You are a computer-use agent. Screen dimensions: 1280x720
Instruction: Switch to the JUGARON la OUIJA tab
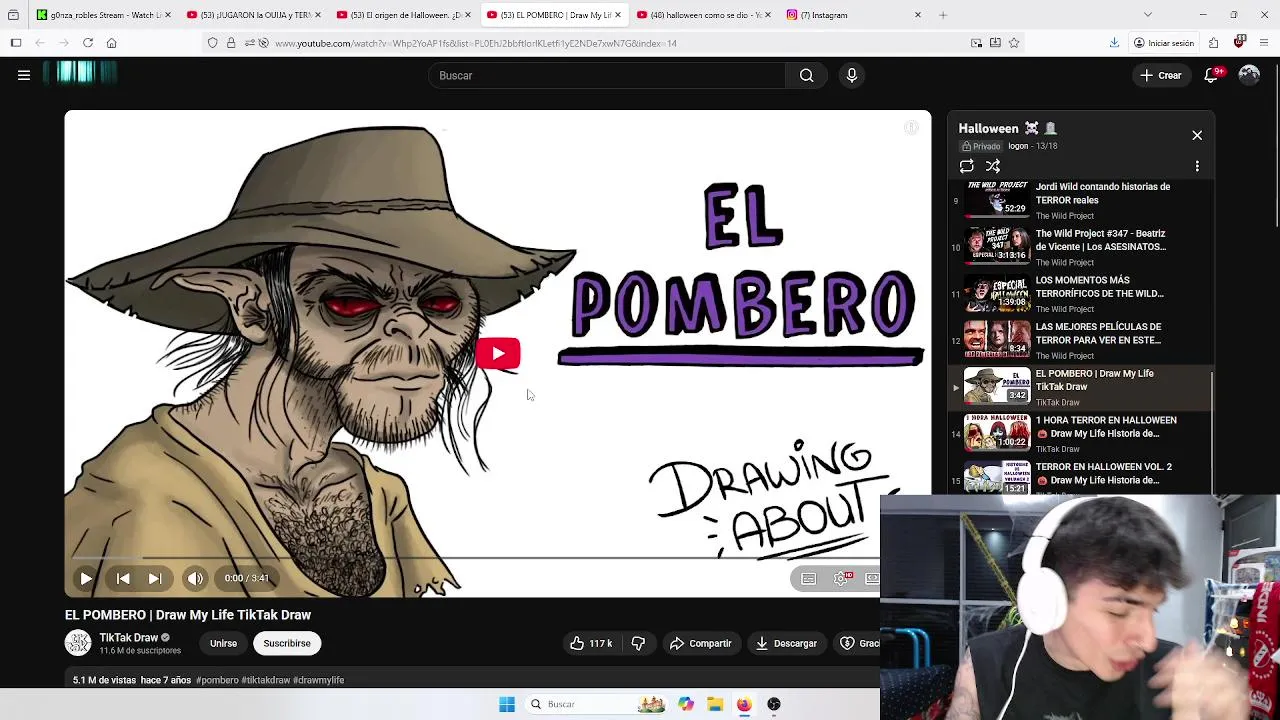point(254,15)
